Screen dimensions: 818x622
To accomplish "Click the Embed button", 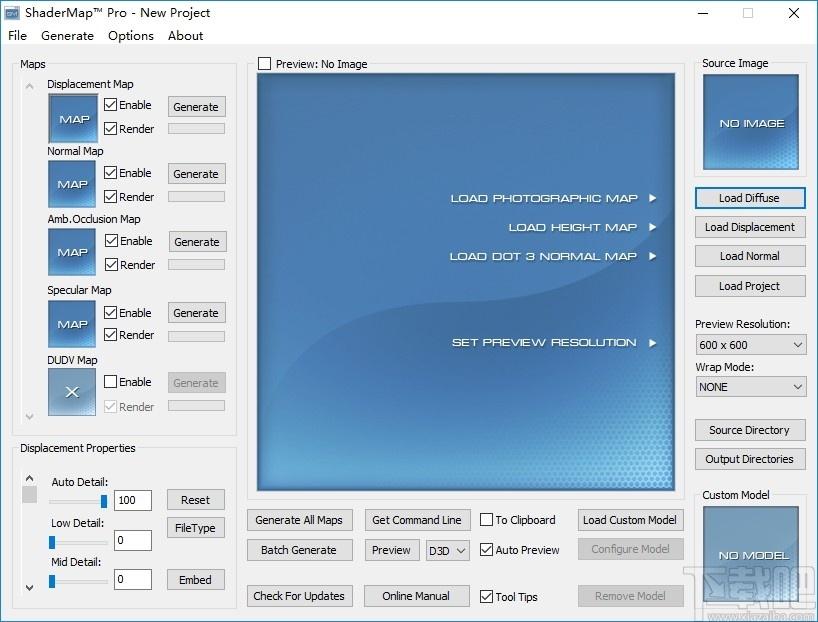I will click(196, 580).
